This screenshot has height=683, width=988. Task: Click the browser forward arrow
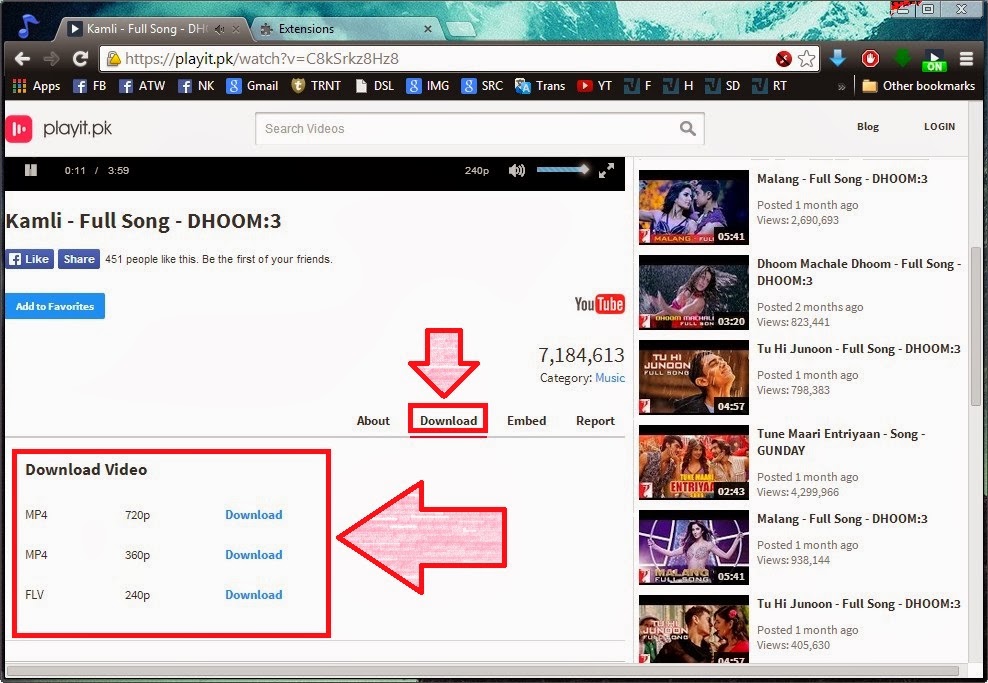pos(51,59)
